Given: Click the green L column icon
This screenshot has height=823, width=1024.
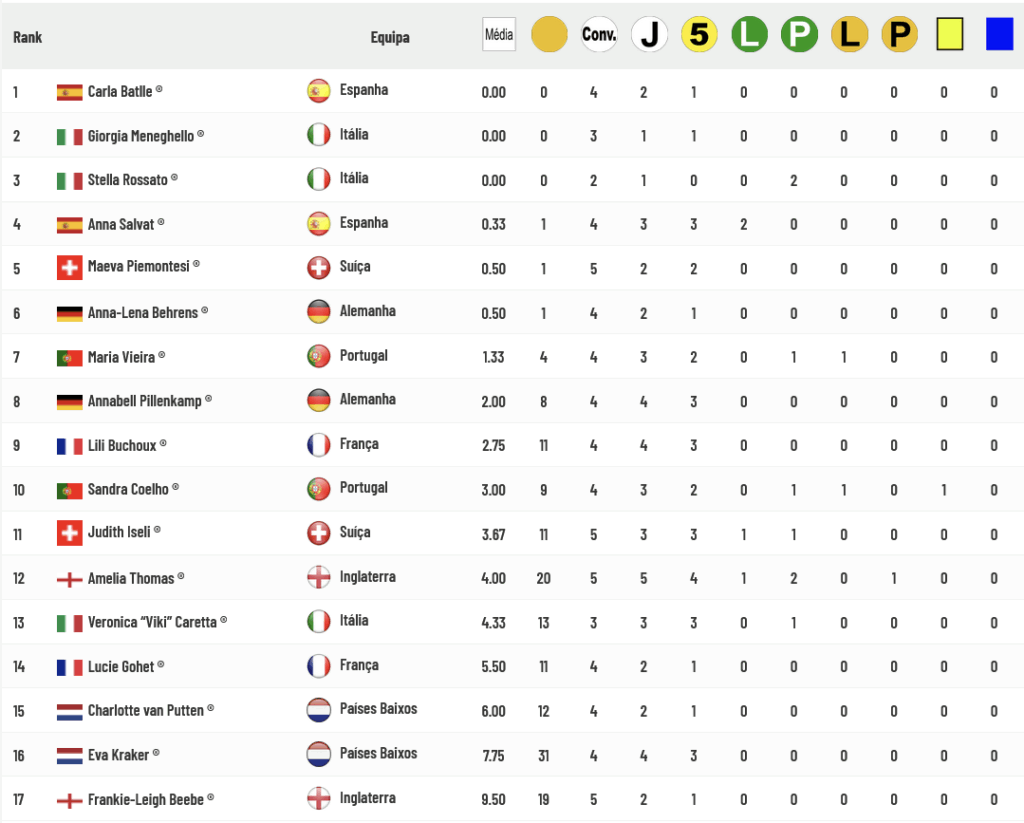Looking at the screenshot, I should 749,35.
